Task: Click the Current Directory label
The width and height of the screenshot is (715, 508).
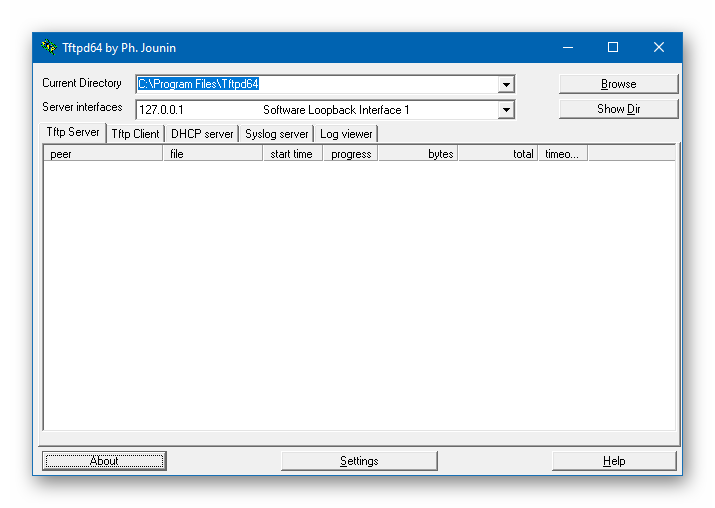Action: (82, 83)
